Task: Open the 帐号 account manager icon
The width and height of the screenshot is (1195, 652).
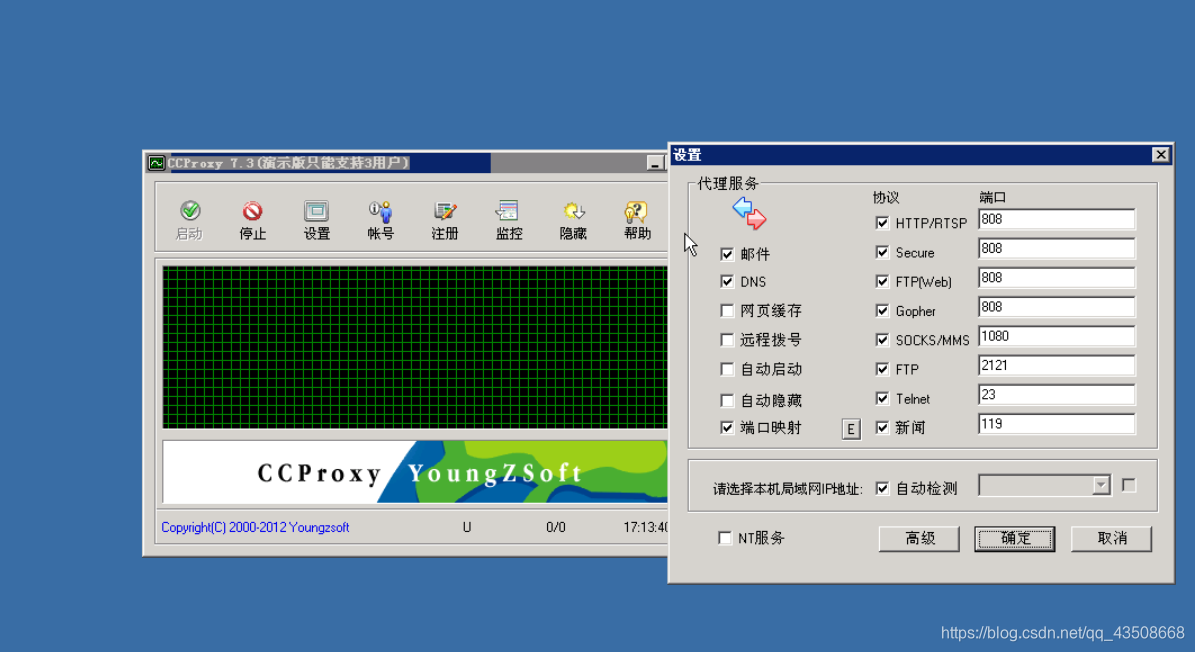Action: coord(380,220)
